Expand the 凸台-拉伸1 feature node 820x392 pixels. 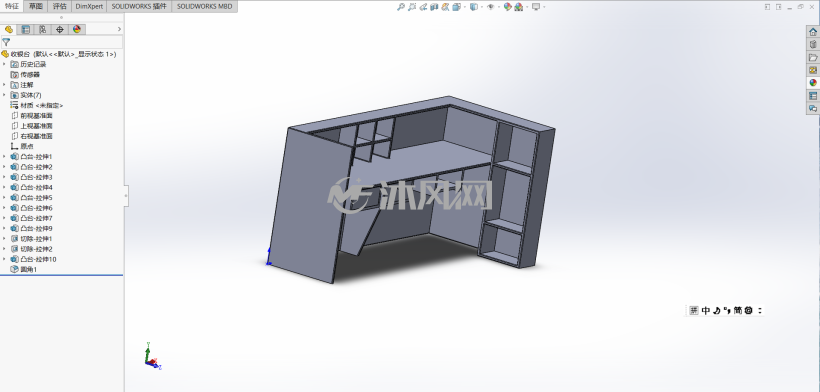tap(4, 157)
